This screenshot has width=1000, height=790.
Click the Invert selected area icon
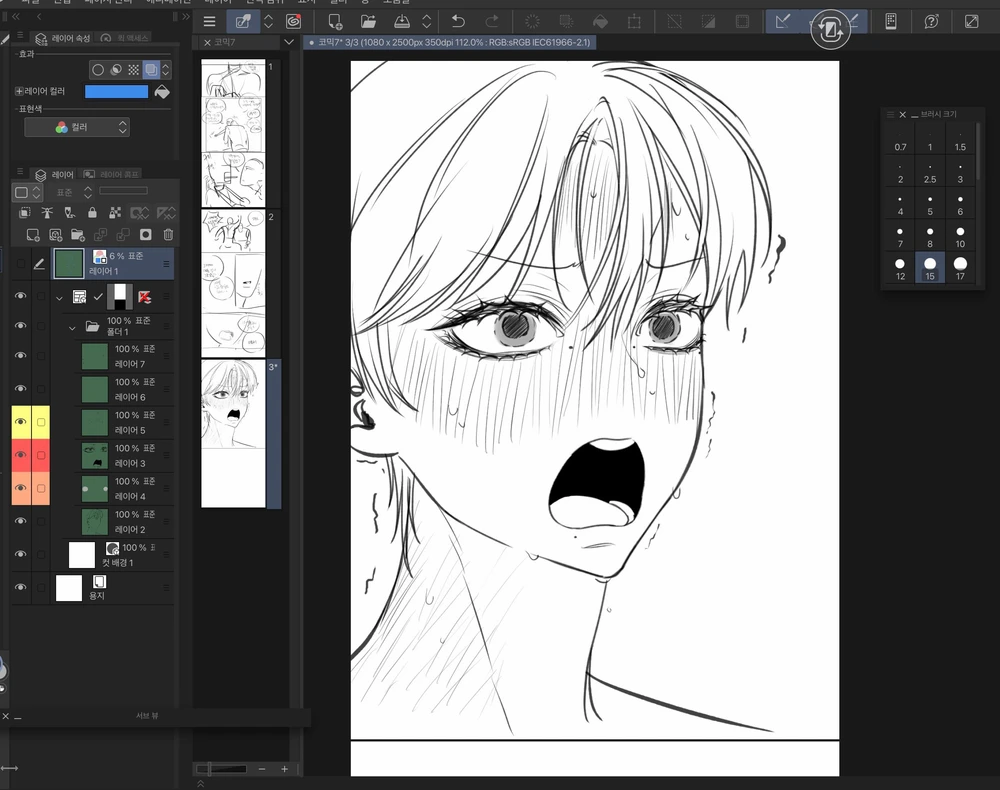(x=708, y=22)
